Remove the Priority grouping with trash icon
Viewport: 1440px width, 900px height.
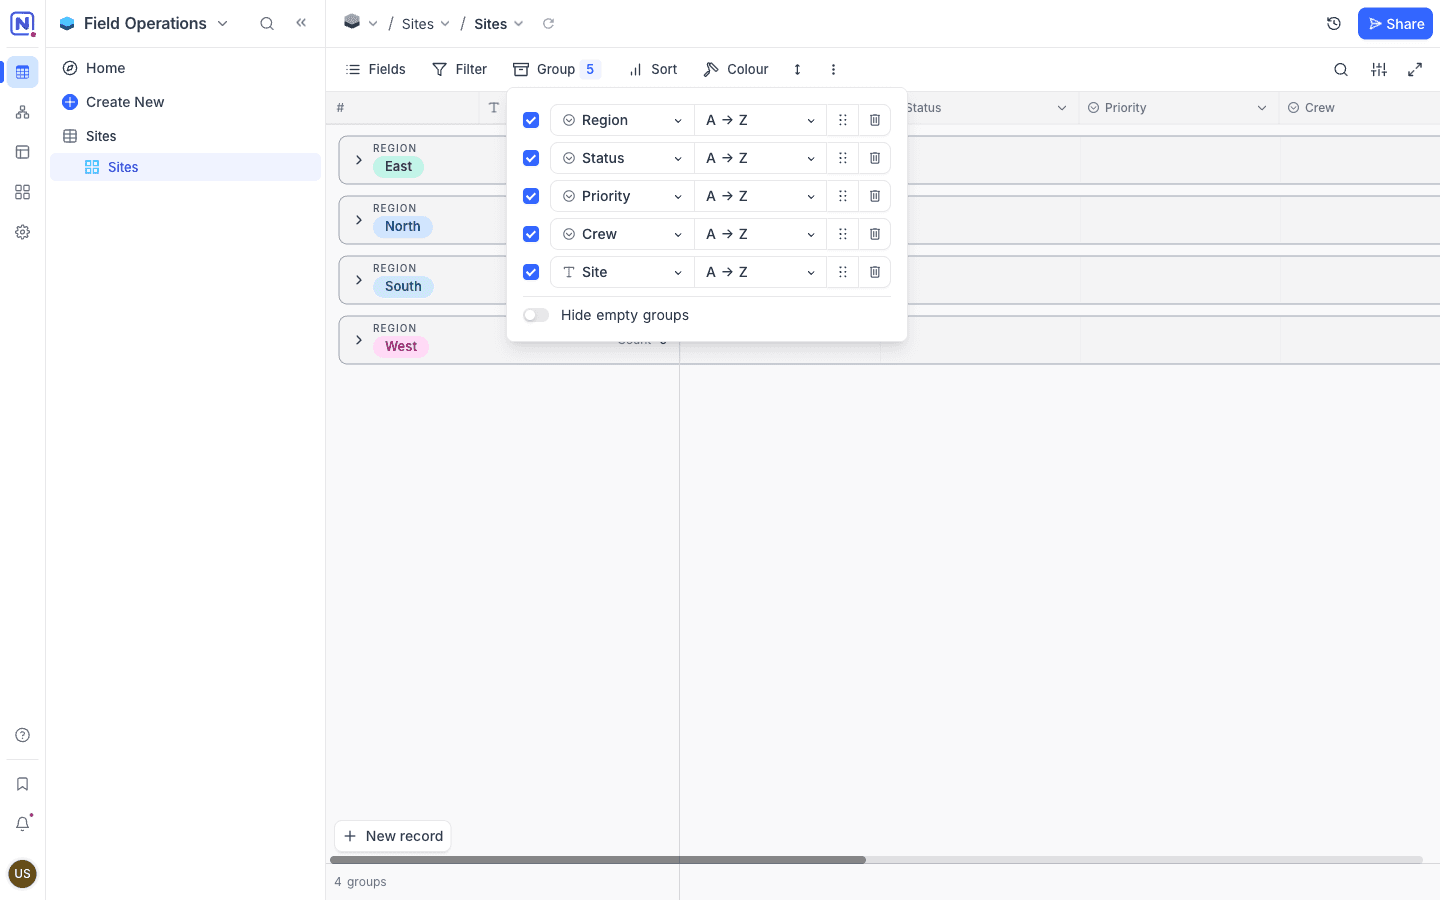click(x=874, y=196)
